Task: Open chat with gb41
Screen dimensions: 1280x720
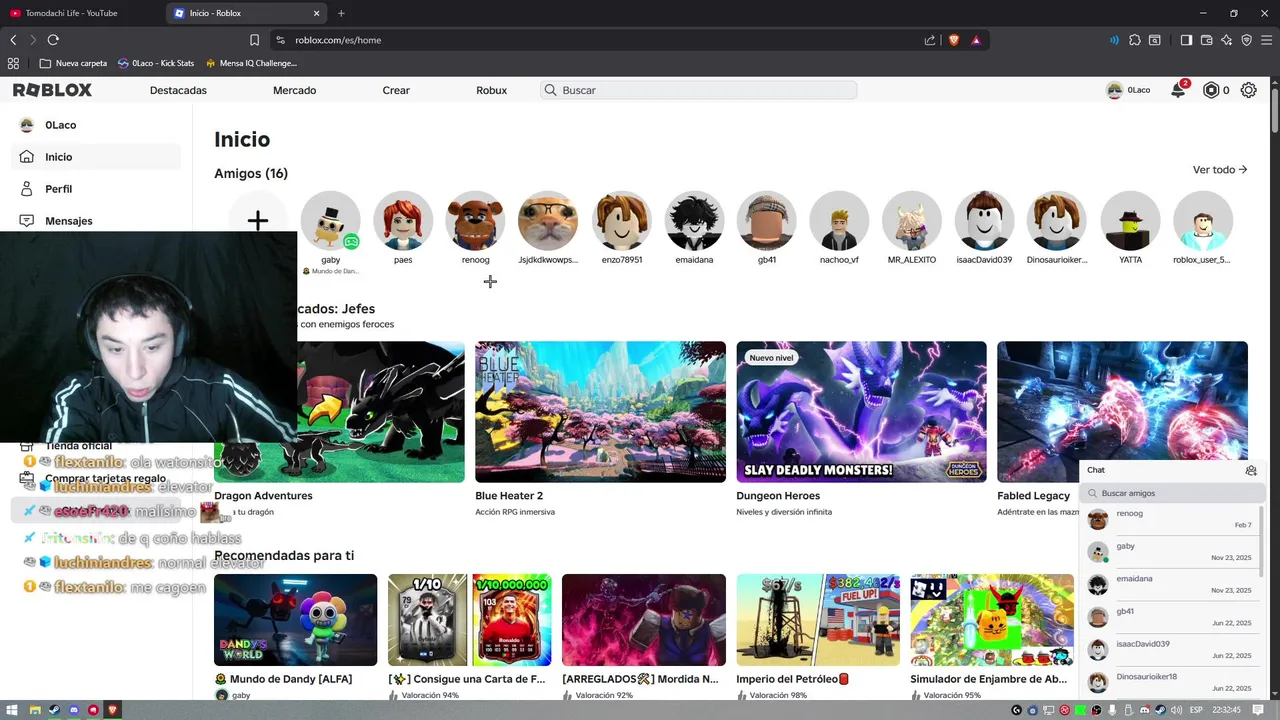Action: click(x=1171, y=617)
